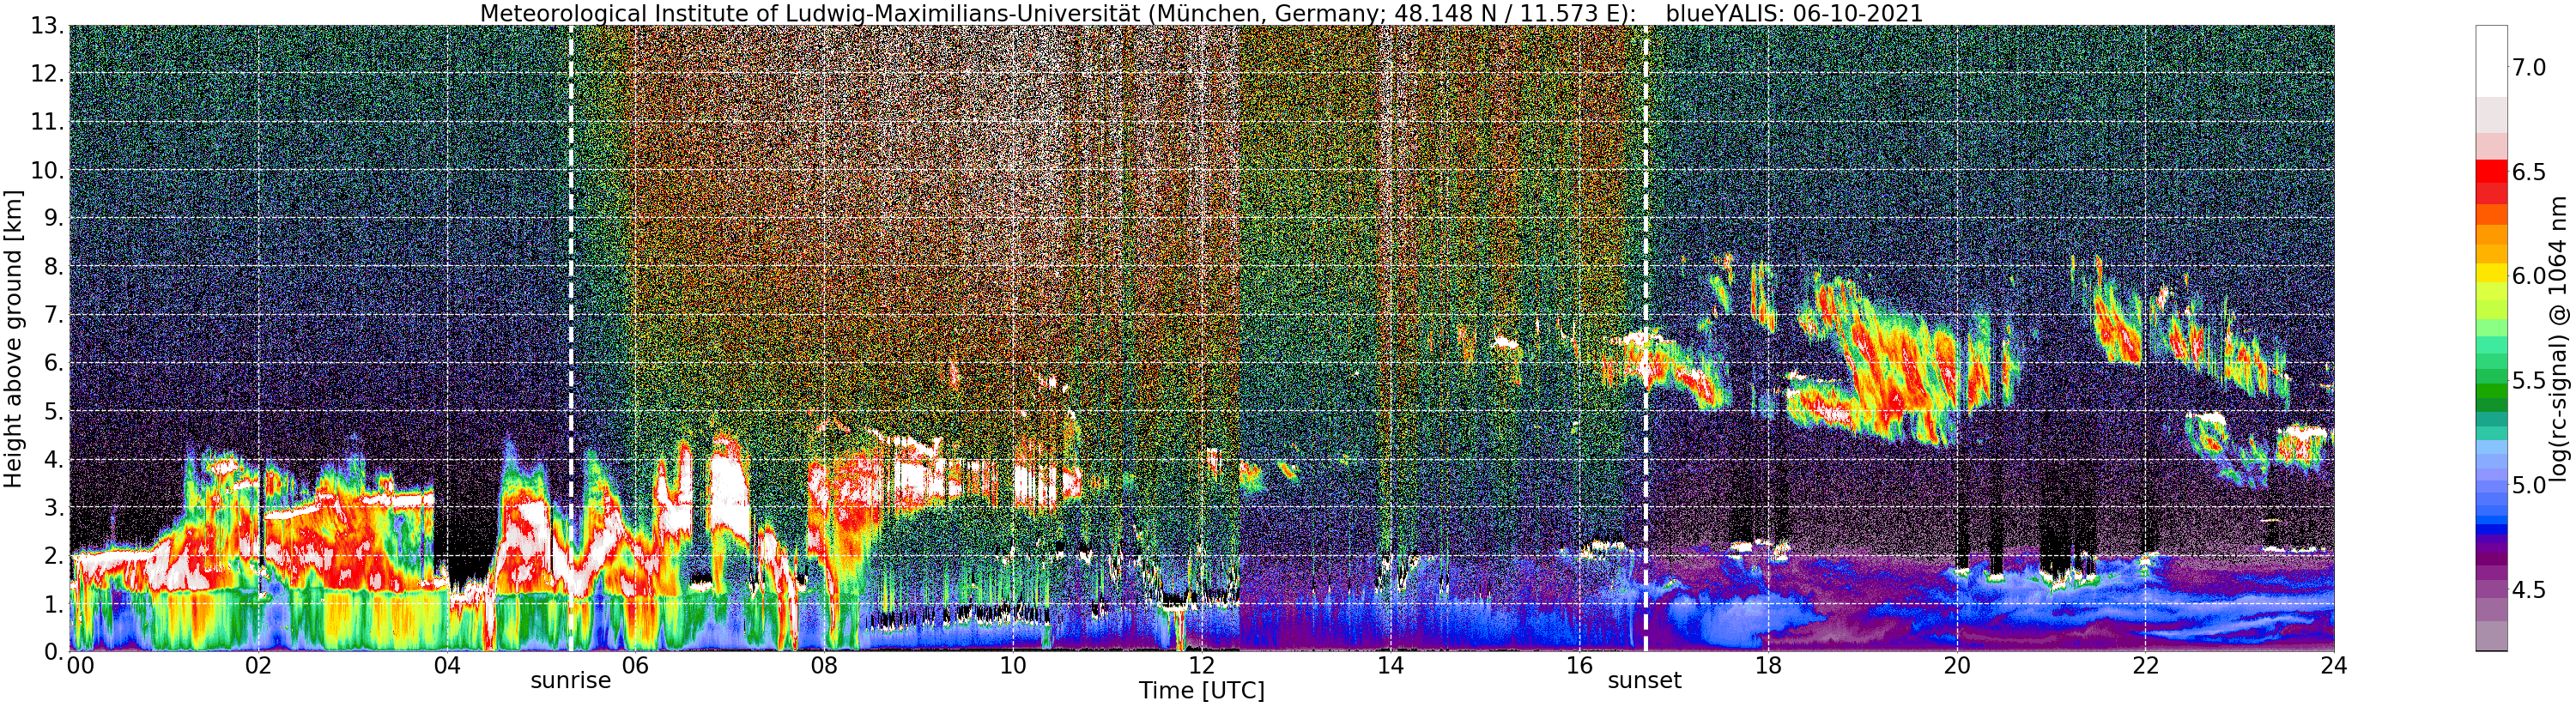2576x707 pixels.
Task: Click the time axis tick label 18
Action: [1768, 665]
